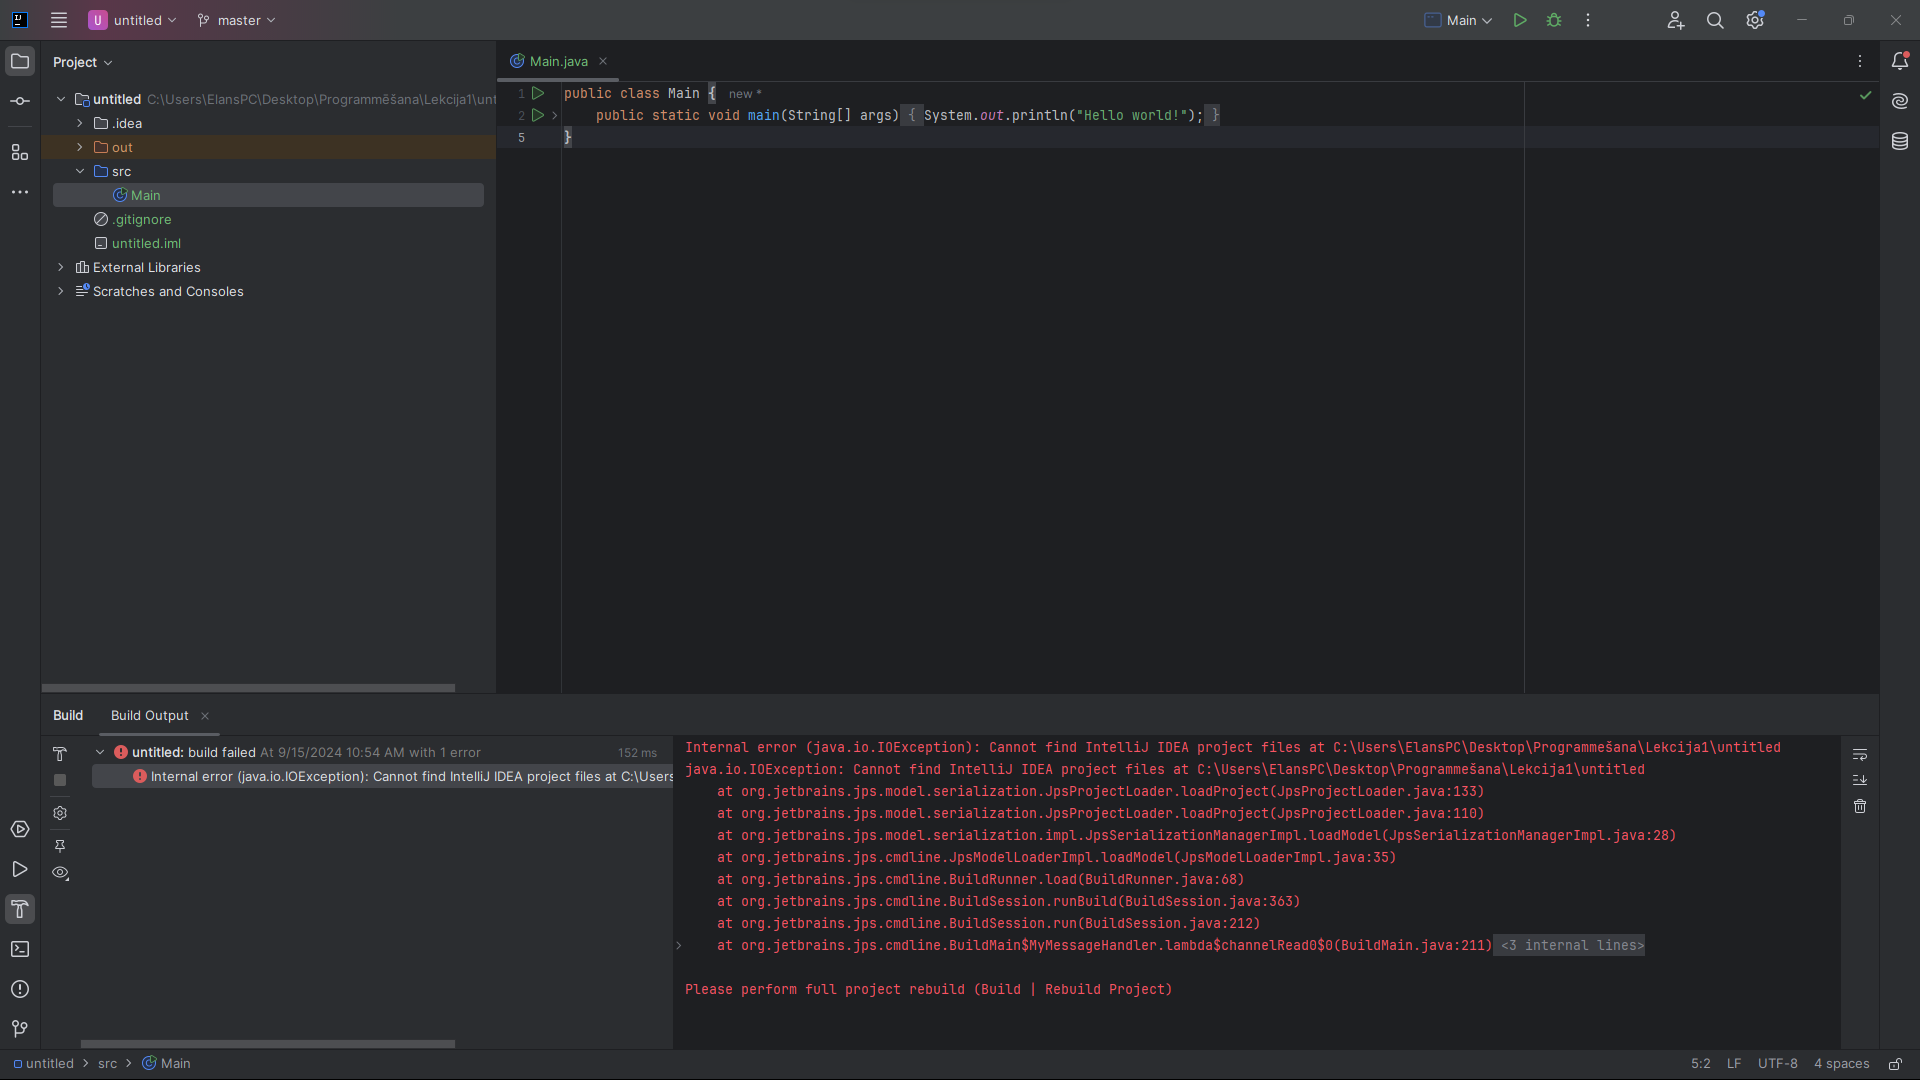This screenshot has height=1080, width=1920.
Task: Toggle scroll to end in build output
Action: (1860, 780)
